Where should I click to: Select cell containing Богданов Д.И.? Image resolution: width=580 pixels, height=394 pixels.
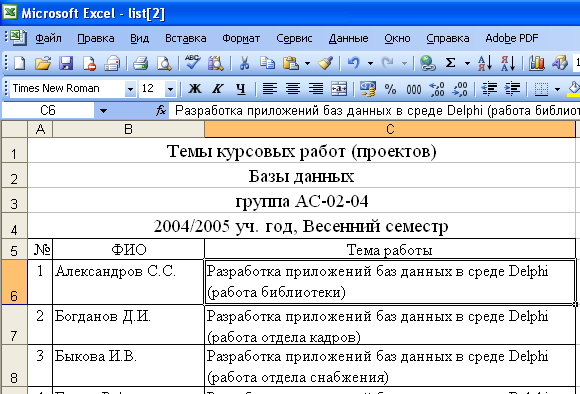[x=128, y=324]
